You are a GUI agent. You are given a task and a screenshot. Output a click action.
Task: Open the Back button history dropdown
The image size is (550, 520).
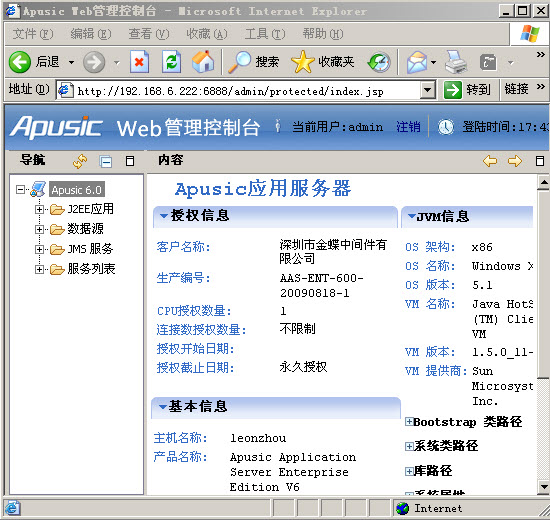pyautogui.click(x=71, y=62)
